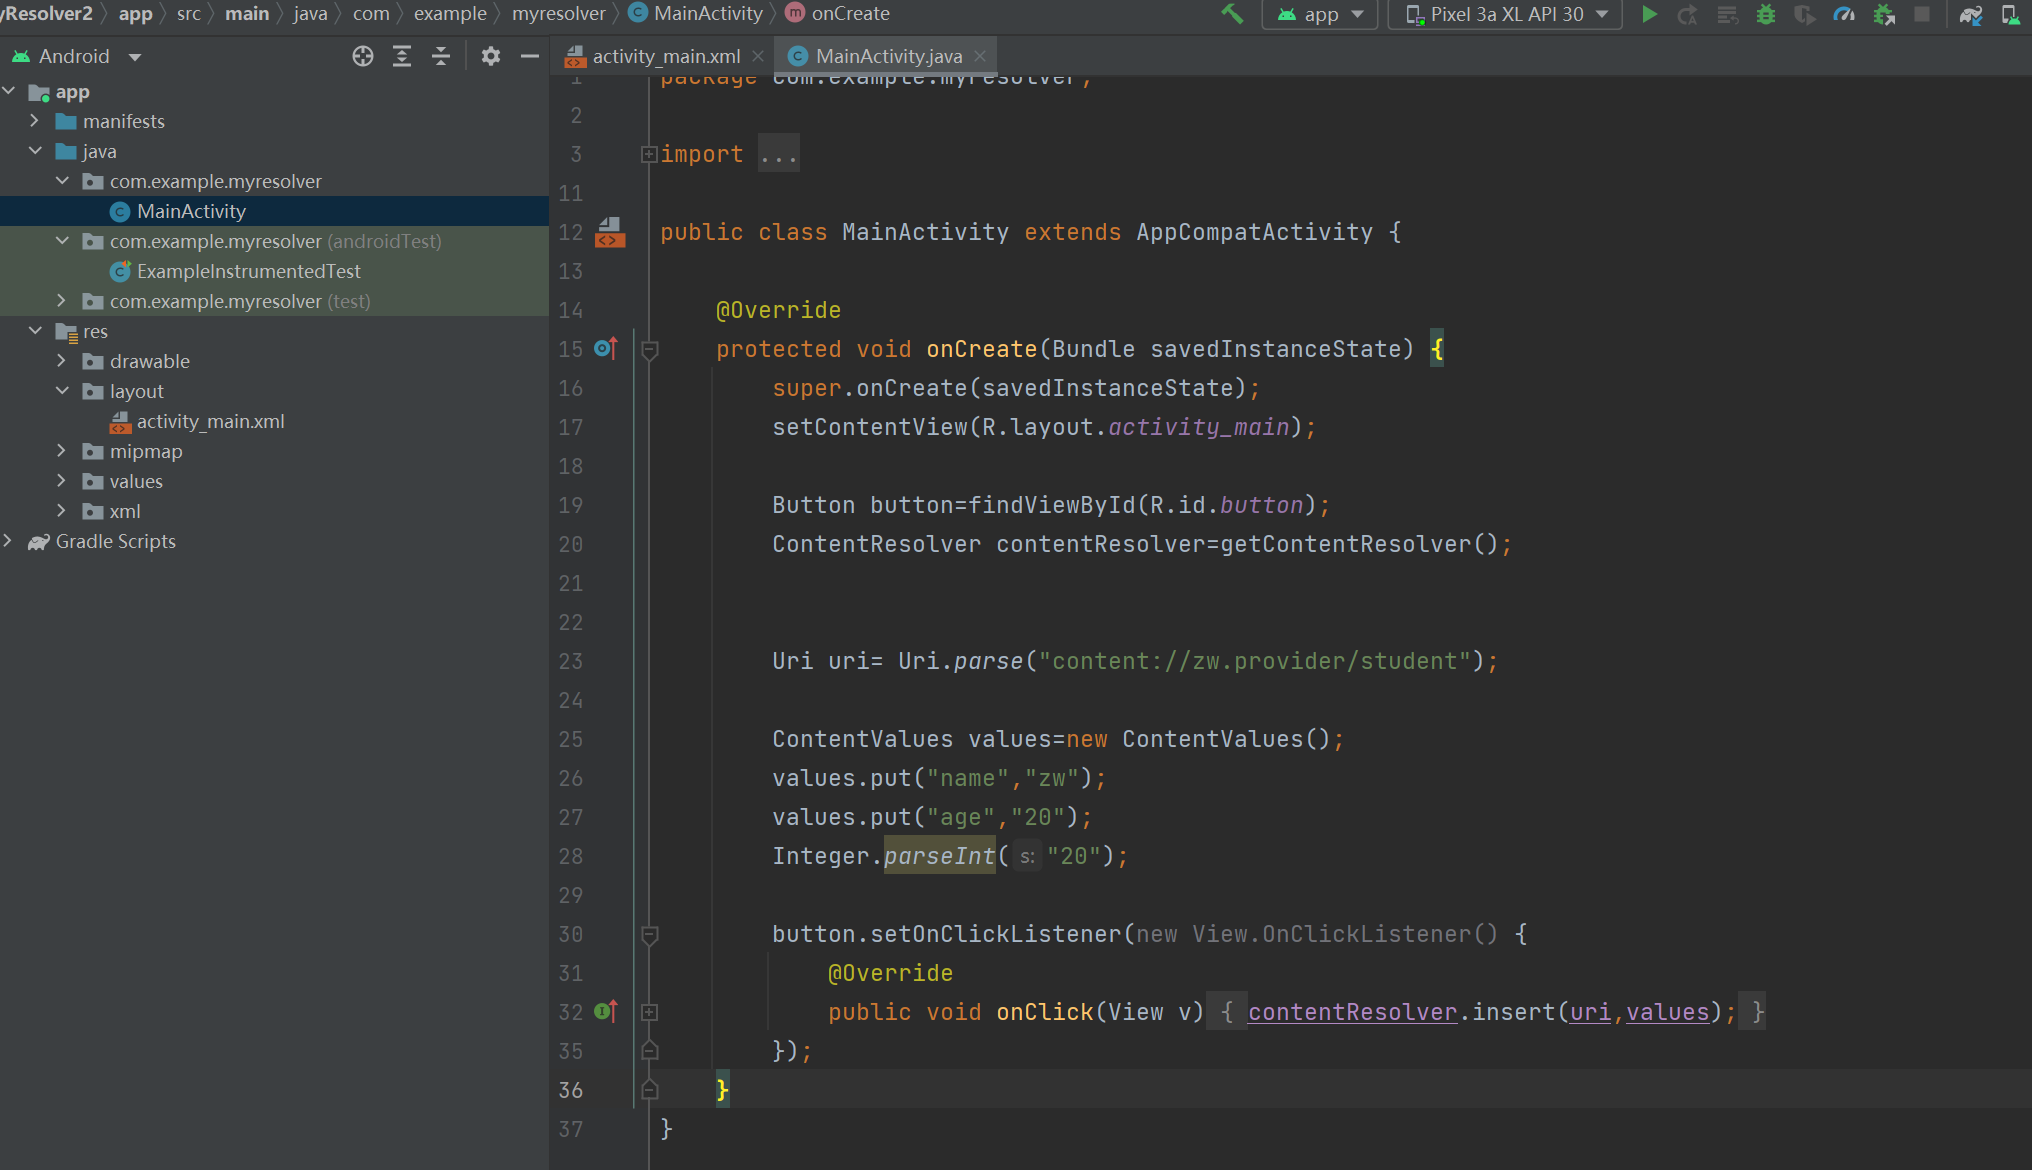Screen dimensions: 2032x1170
Task: Open ExampleInstrumentedTest in project tree
Action: coord(248,271)
